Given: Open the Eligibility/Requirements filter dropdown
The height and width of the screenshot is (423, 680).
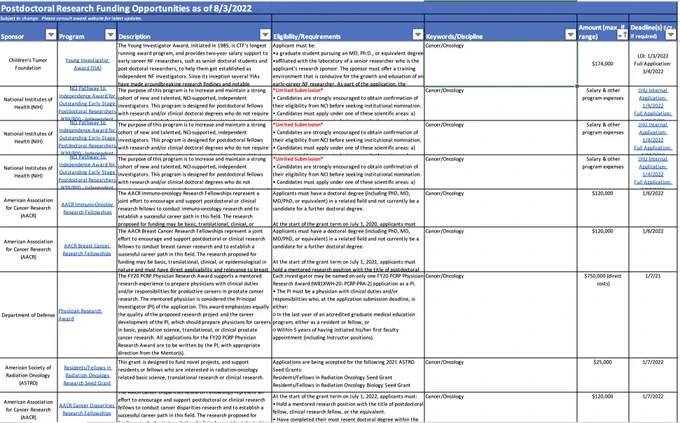Looking at the screenshot, I should 418,35.
